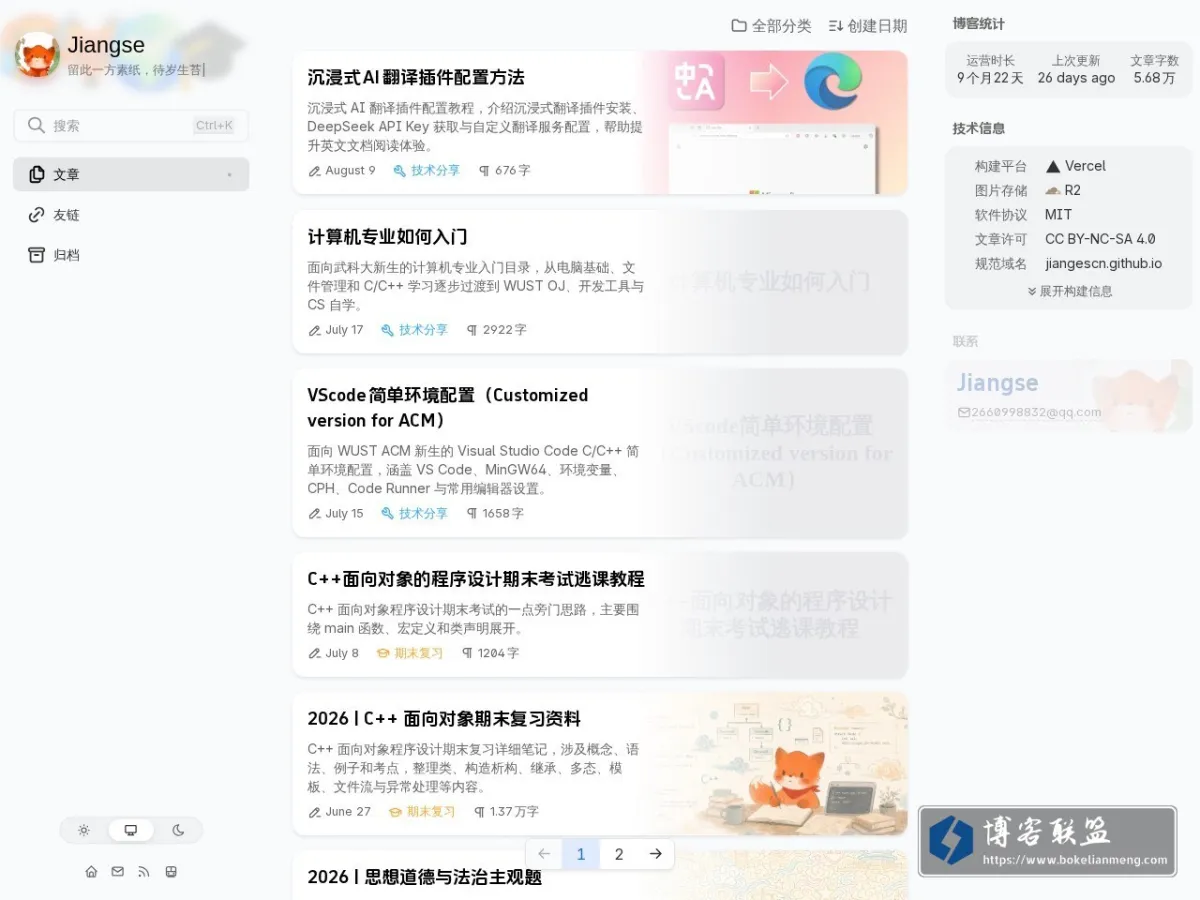The width and height of the screenshot is (1200, 900).
Task: Click the Jiangse site title
Action: [106, 45]
